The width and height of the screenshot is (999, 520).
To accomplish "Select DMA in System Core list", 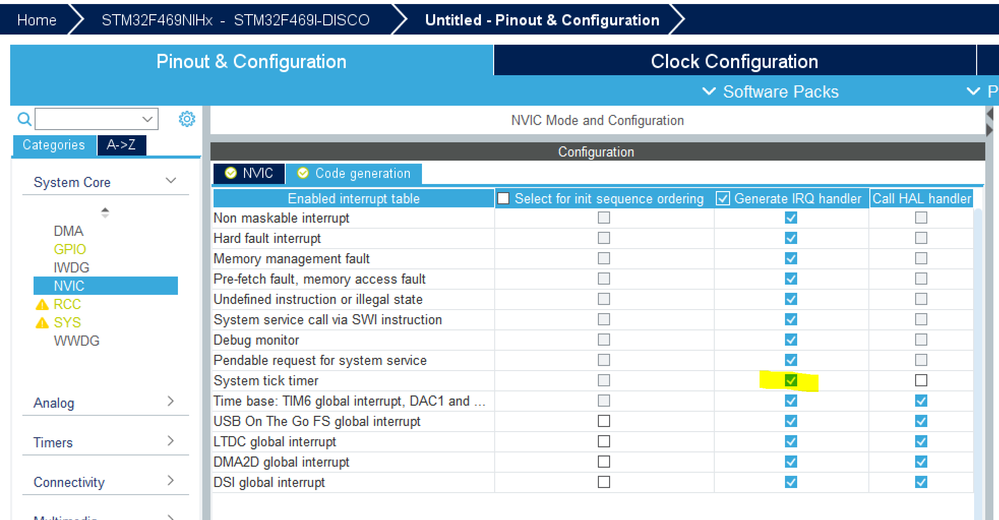I will 68,231.
